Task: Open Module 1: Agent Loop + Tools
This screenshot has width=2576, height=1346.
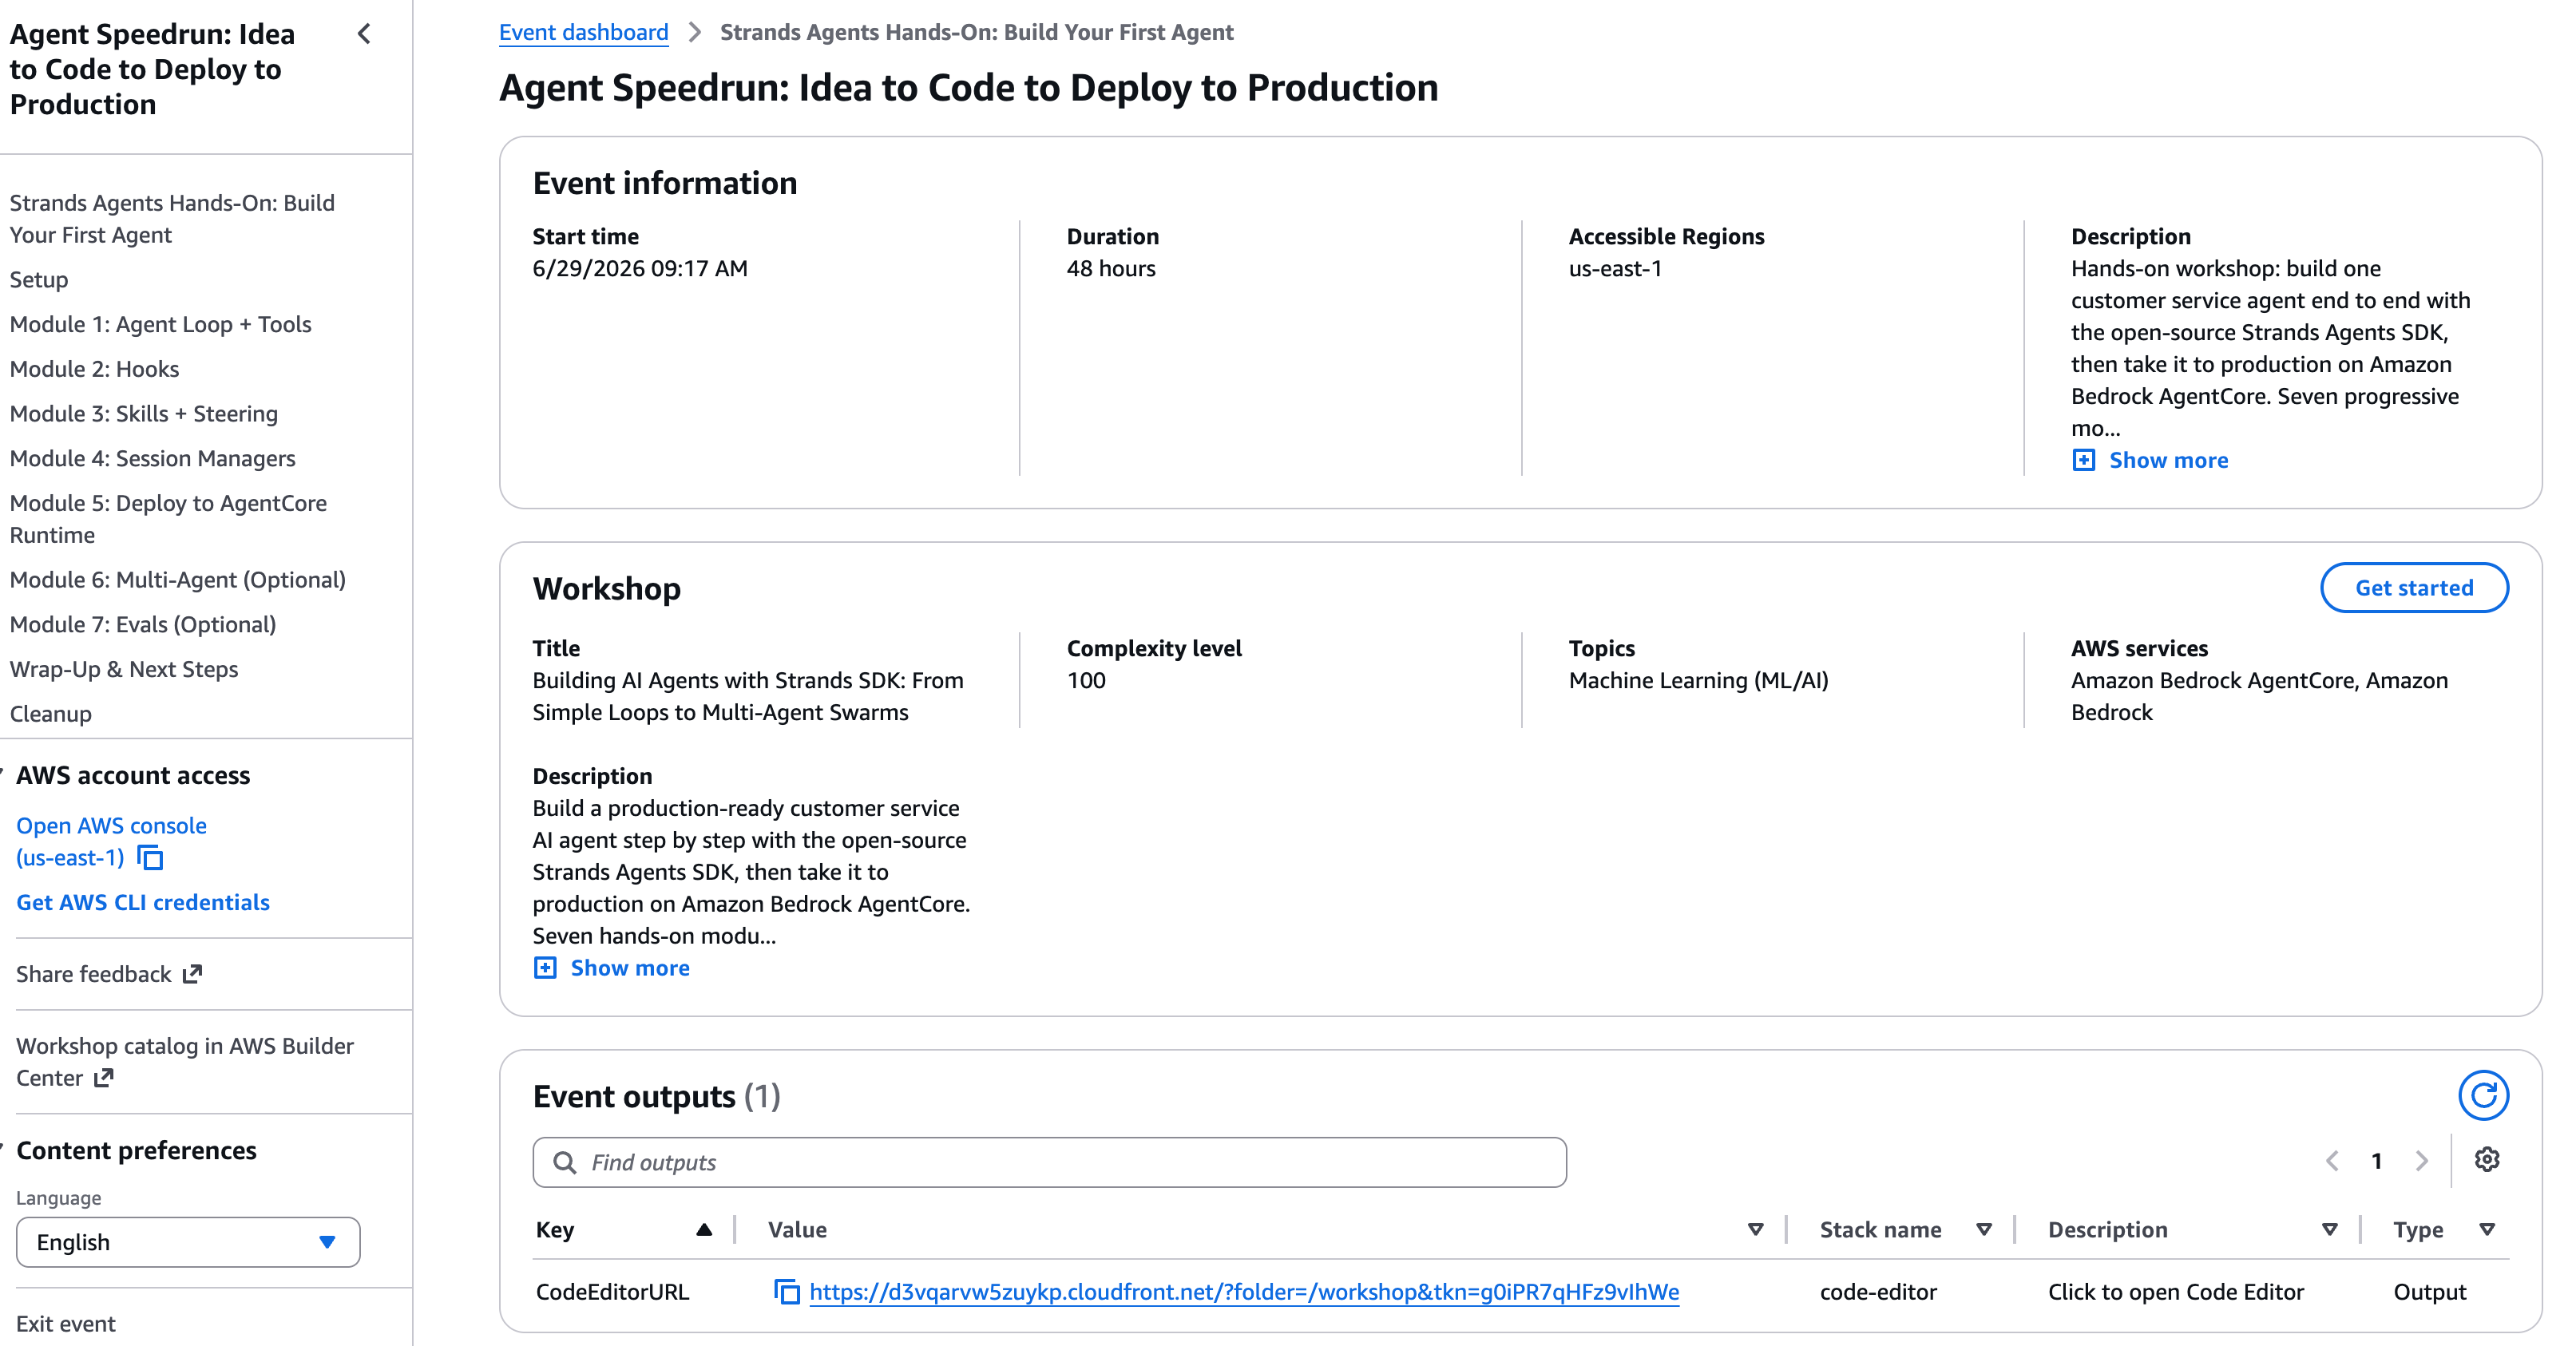Action: tap(160, 325)
